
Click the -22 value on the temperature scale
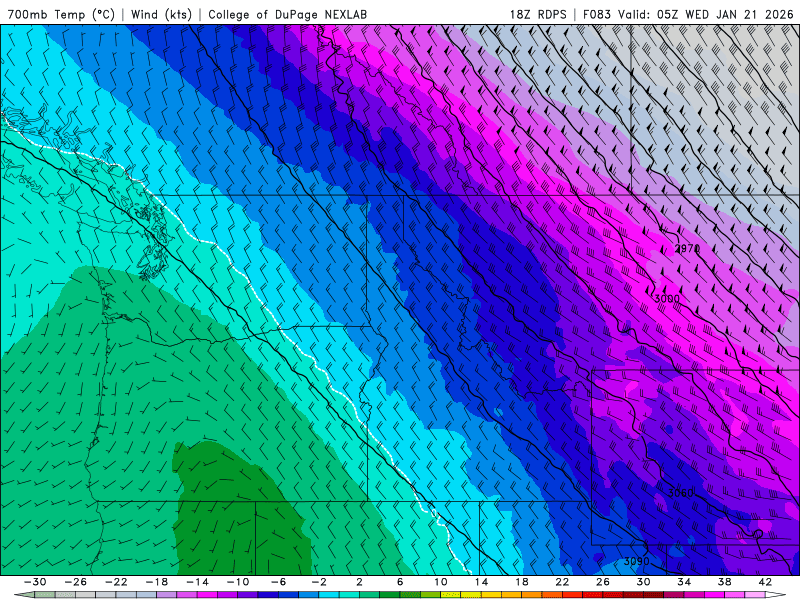[x=116, y=582]
